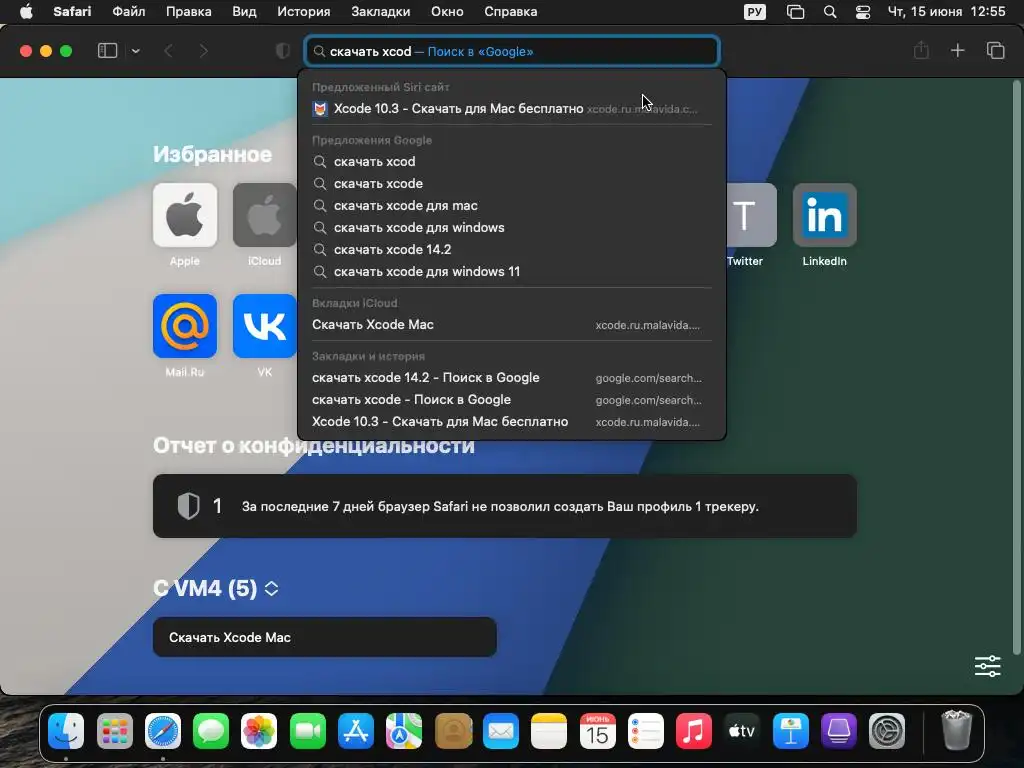Open System Settings from the Dock
Screen dimensions: 1024x768
(887, 731)
